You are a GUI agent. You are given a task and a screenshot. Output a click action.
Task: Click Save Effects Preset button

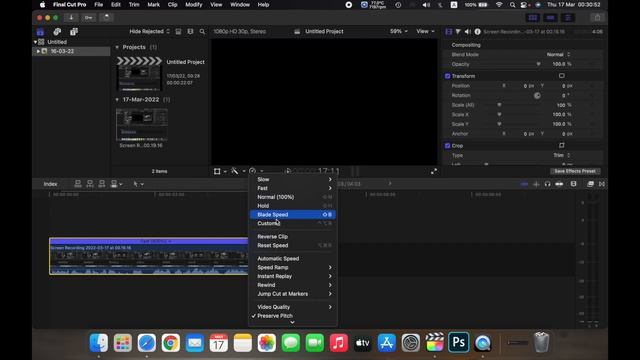point(575,171)
